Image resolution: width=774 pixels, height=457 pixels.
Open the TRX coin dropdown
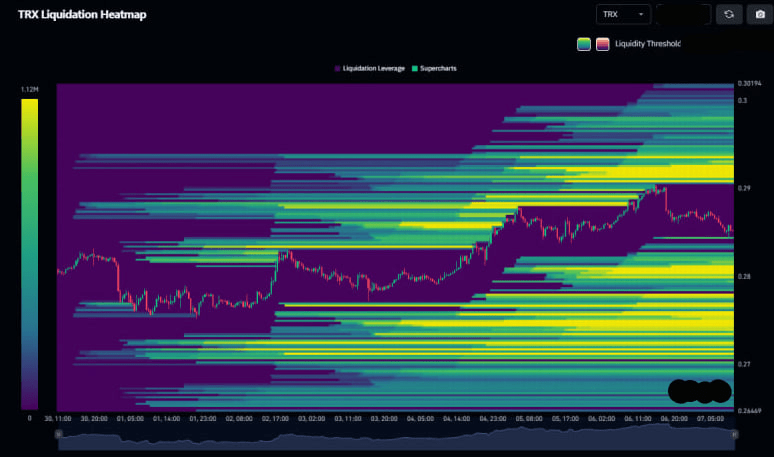(623, 14)
